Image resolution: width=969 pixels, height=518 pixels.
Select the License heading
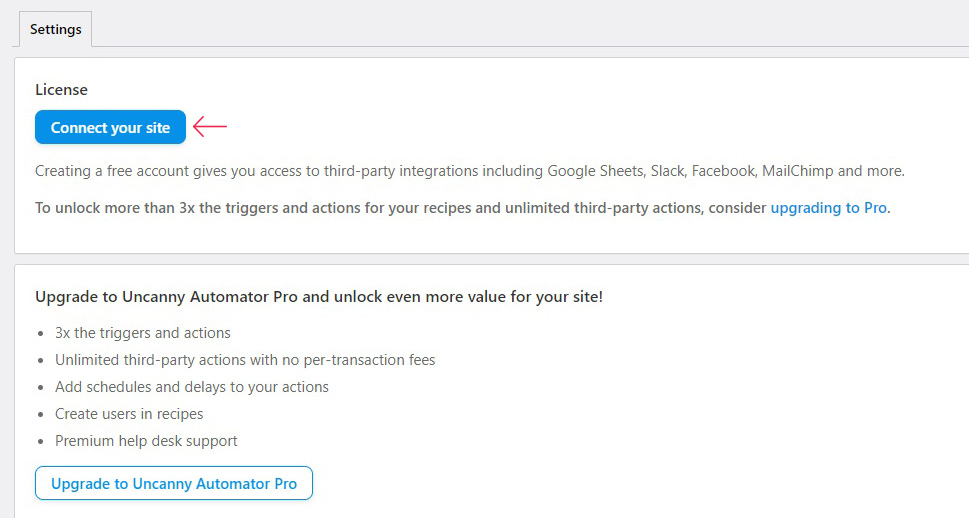[x=61, y=90]
